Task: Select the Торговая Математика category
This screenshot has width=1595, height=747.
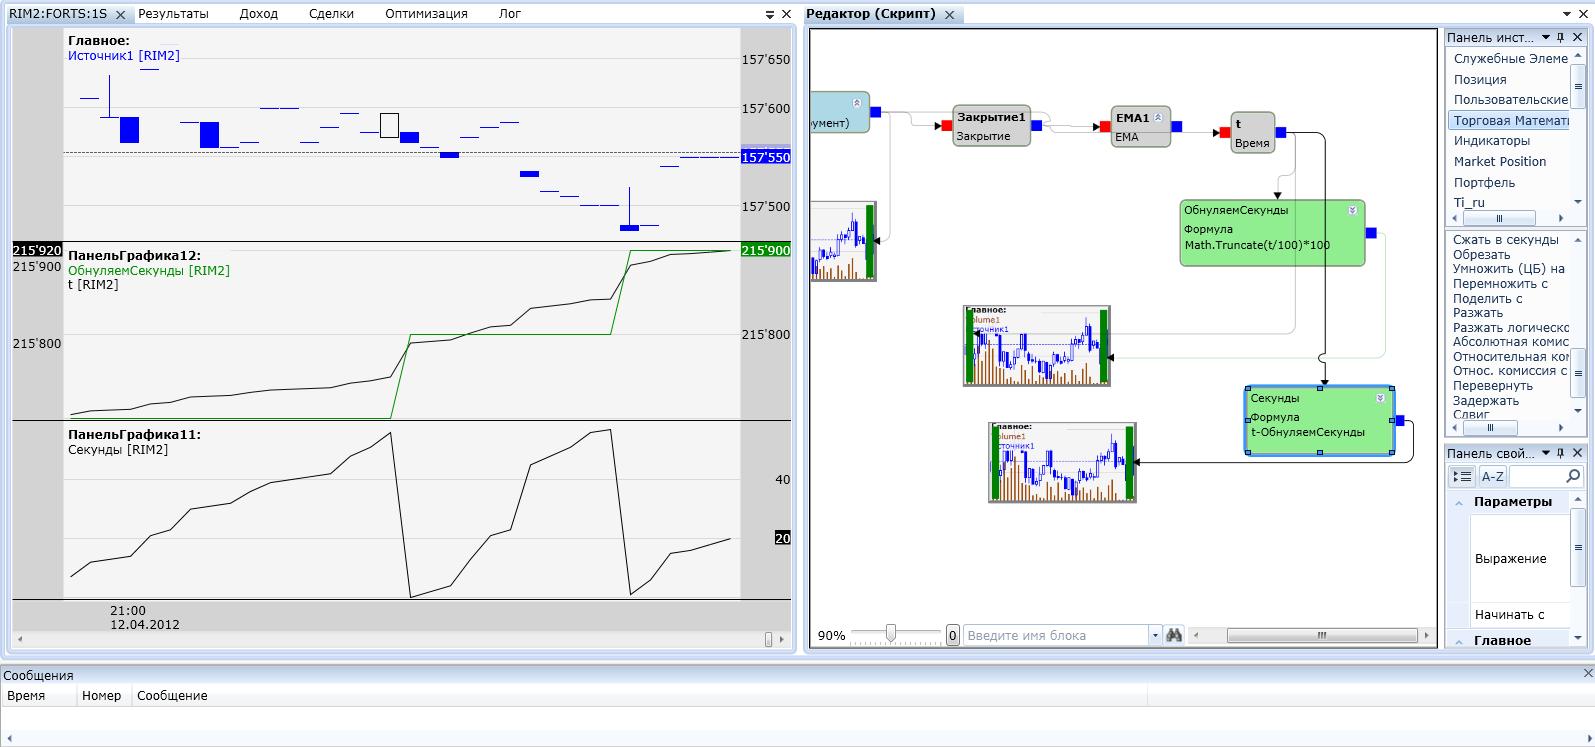Action: pyautogui.click(x=1510, y=120)
